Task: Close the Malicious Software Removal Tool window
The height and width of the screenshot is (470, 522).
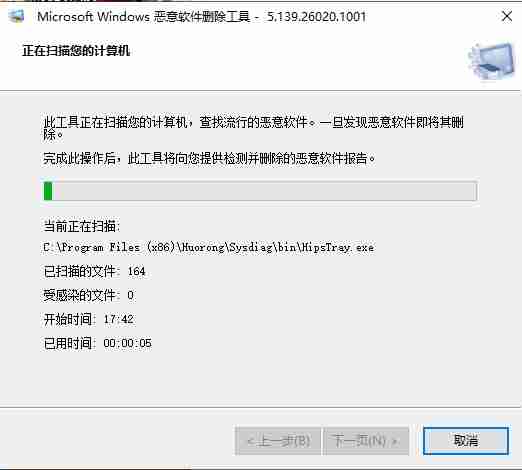Action: click(x=507, y=16)
